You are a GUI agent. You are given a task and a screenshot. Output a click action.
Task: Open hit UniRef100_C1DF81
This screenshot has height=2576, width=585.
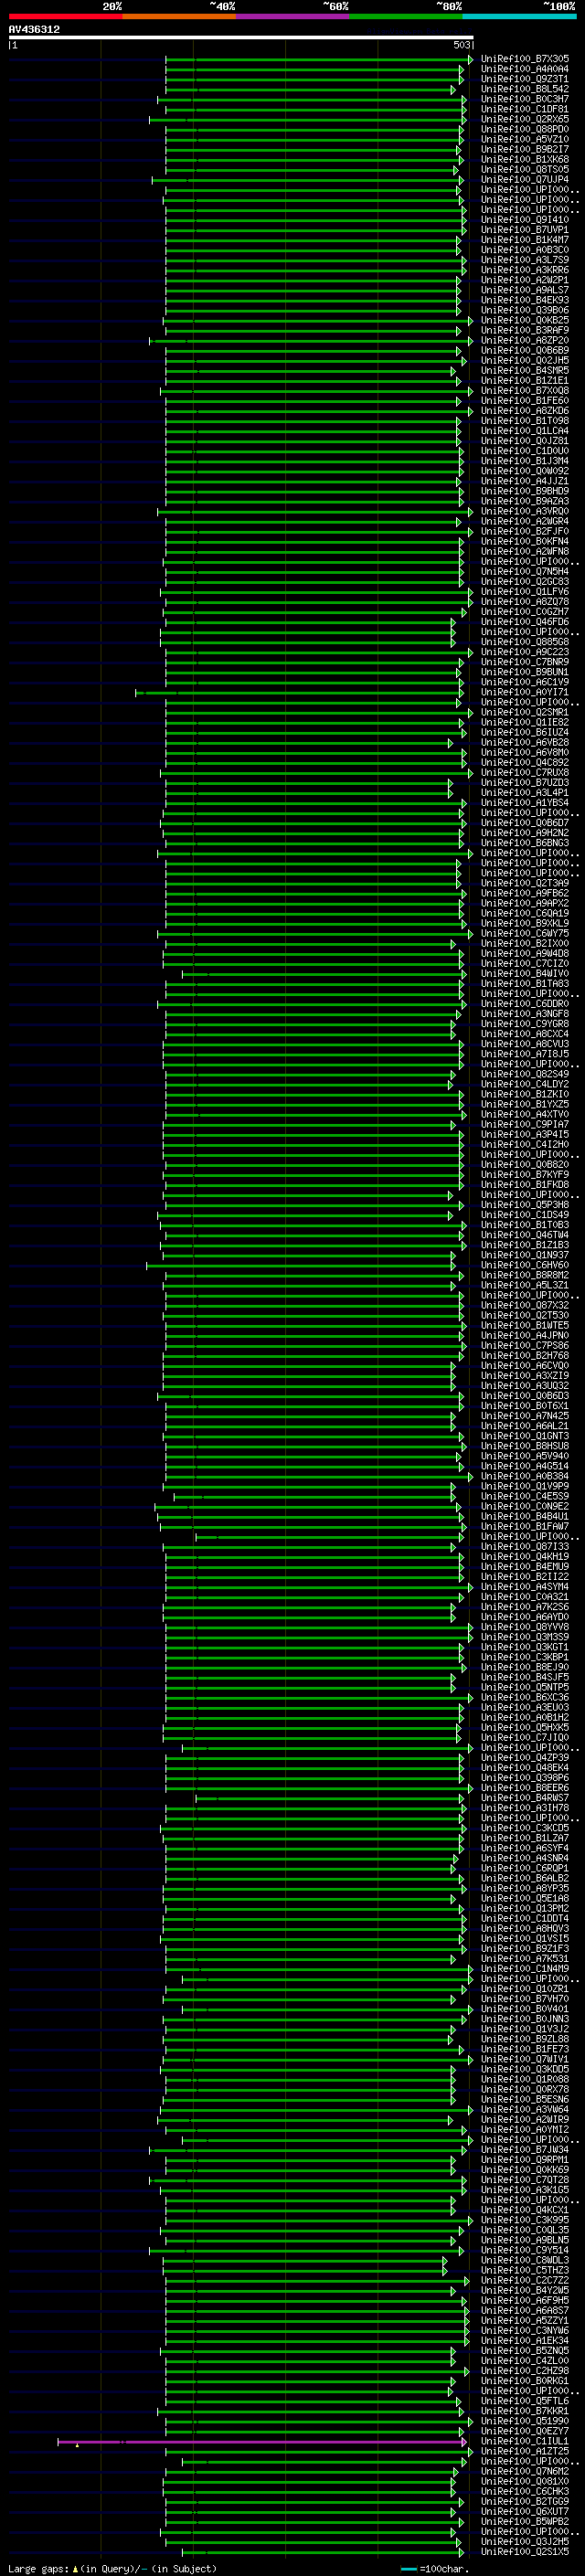524,109
